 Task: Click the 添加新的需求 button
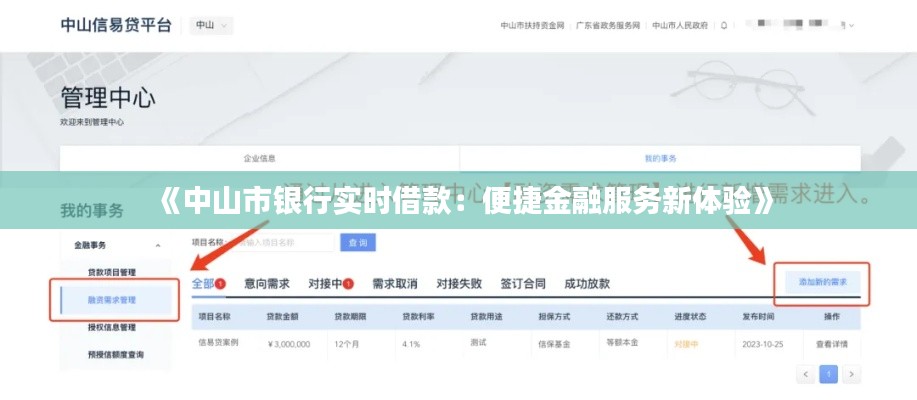(823, 282)
